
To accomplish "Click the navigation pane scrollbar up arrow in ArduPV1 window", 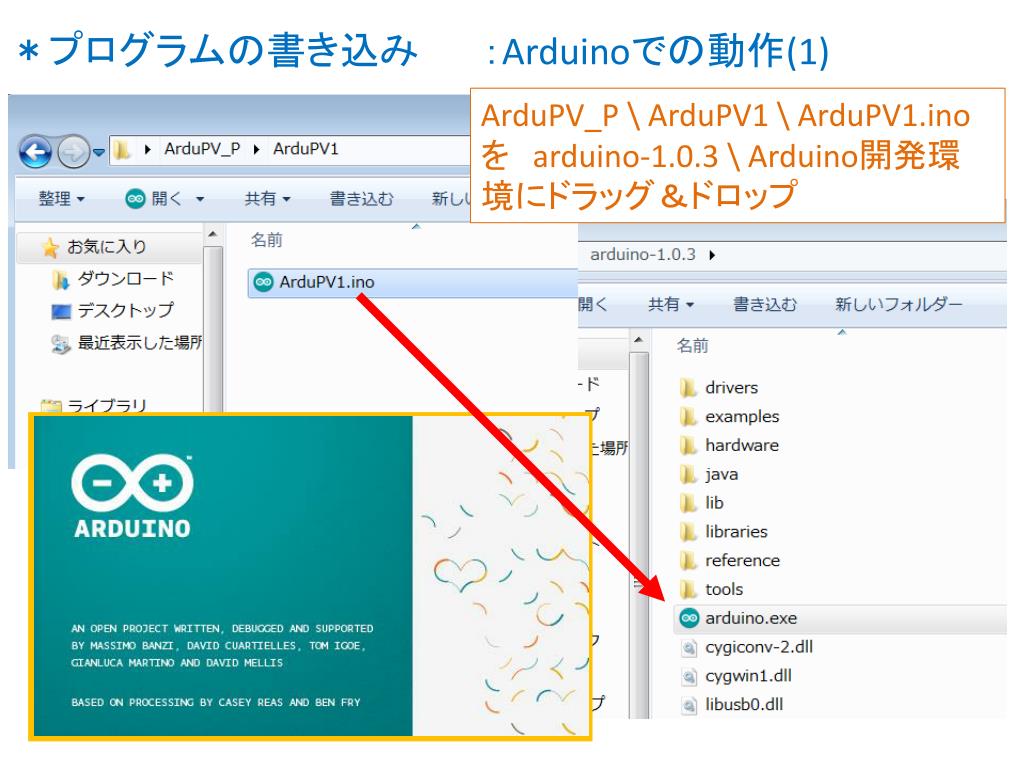I will (212, 234).
